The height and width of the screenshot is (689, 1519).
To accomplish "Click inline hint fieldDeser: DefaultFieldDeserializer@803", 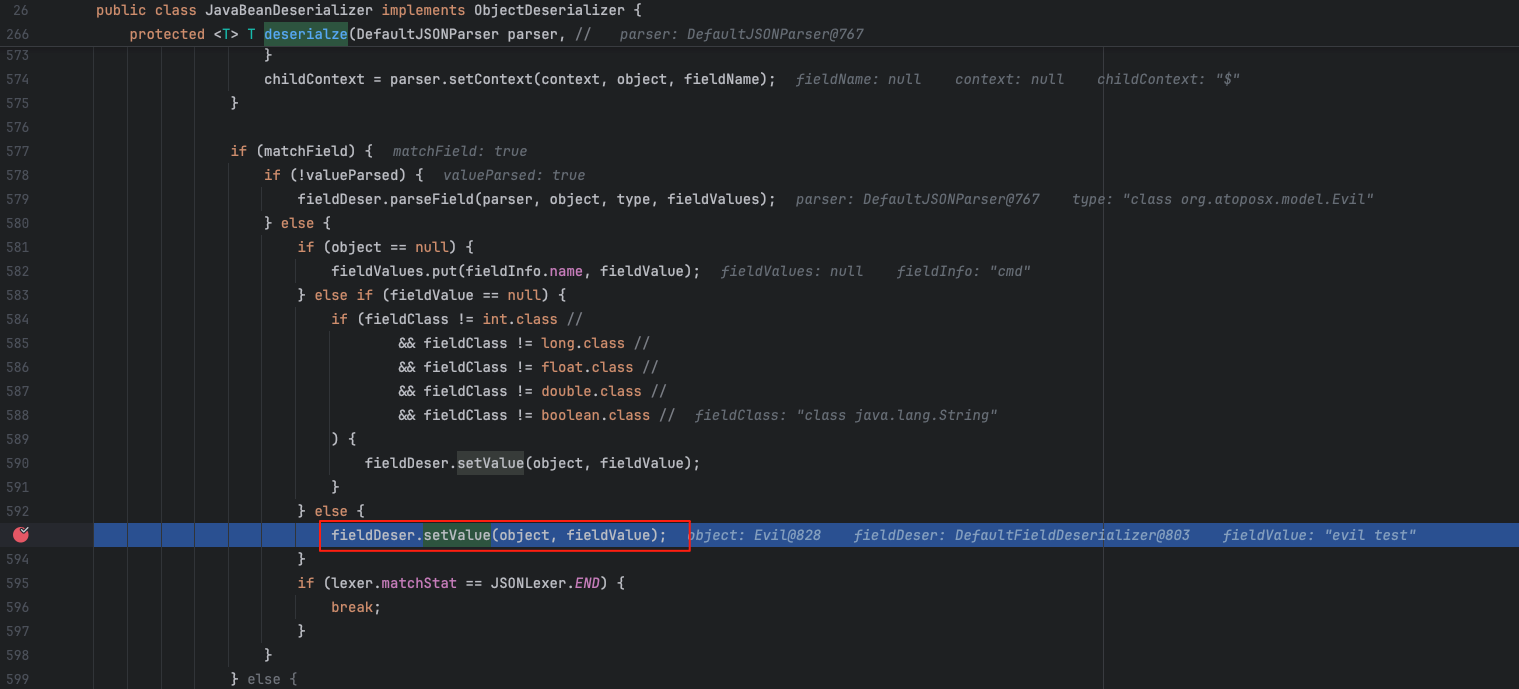I will pos(1021,535).
